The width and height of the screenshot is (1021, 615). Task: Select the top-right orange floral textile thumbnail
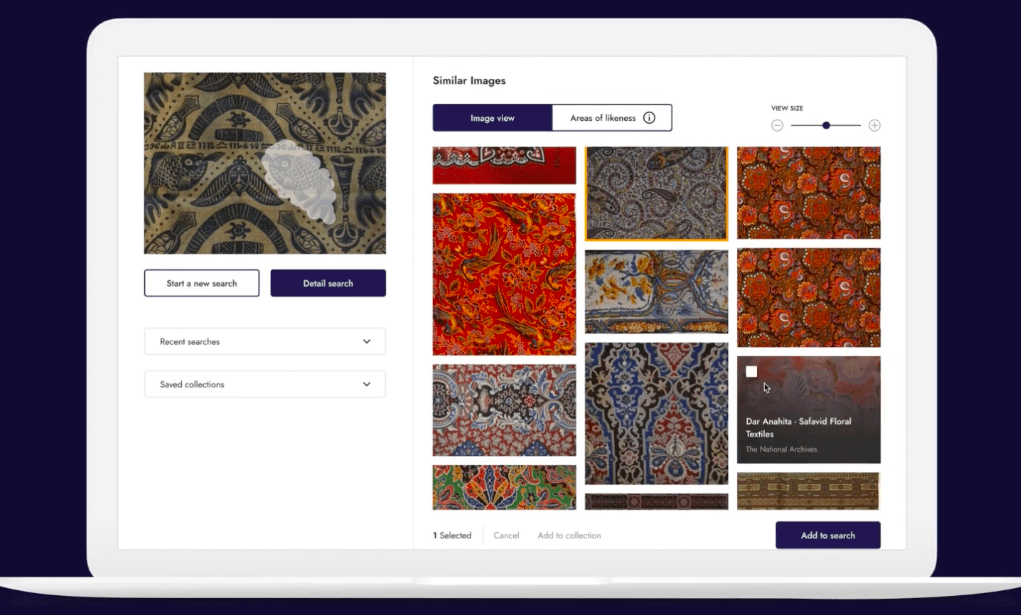pos(808,193)
